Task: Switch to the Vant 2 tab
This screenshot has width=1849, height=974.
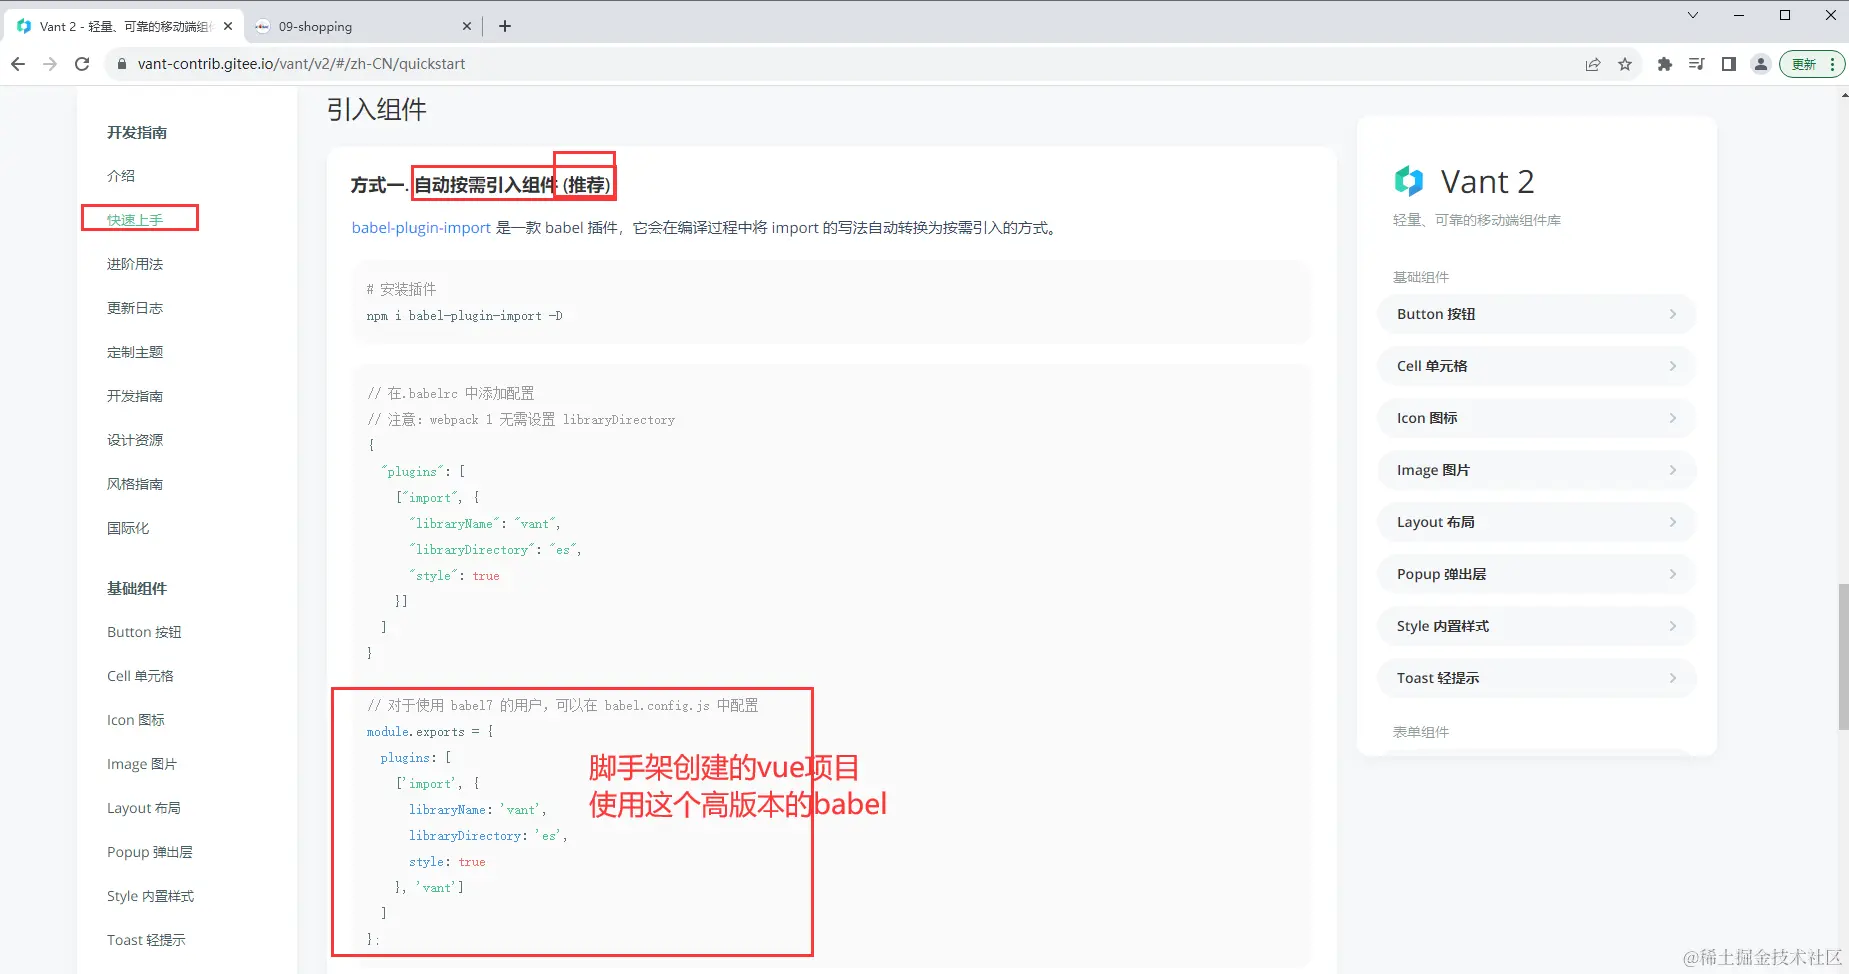Action: click(124, 26)
